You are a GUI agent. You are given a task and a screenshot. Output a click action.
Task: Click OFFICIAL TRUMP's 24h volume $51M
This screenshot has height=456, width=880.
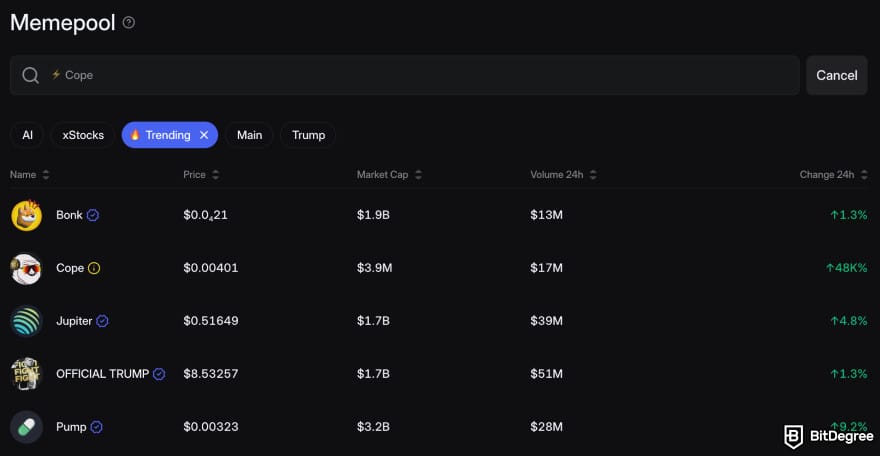click(546, 374)
